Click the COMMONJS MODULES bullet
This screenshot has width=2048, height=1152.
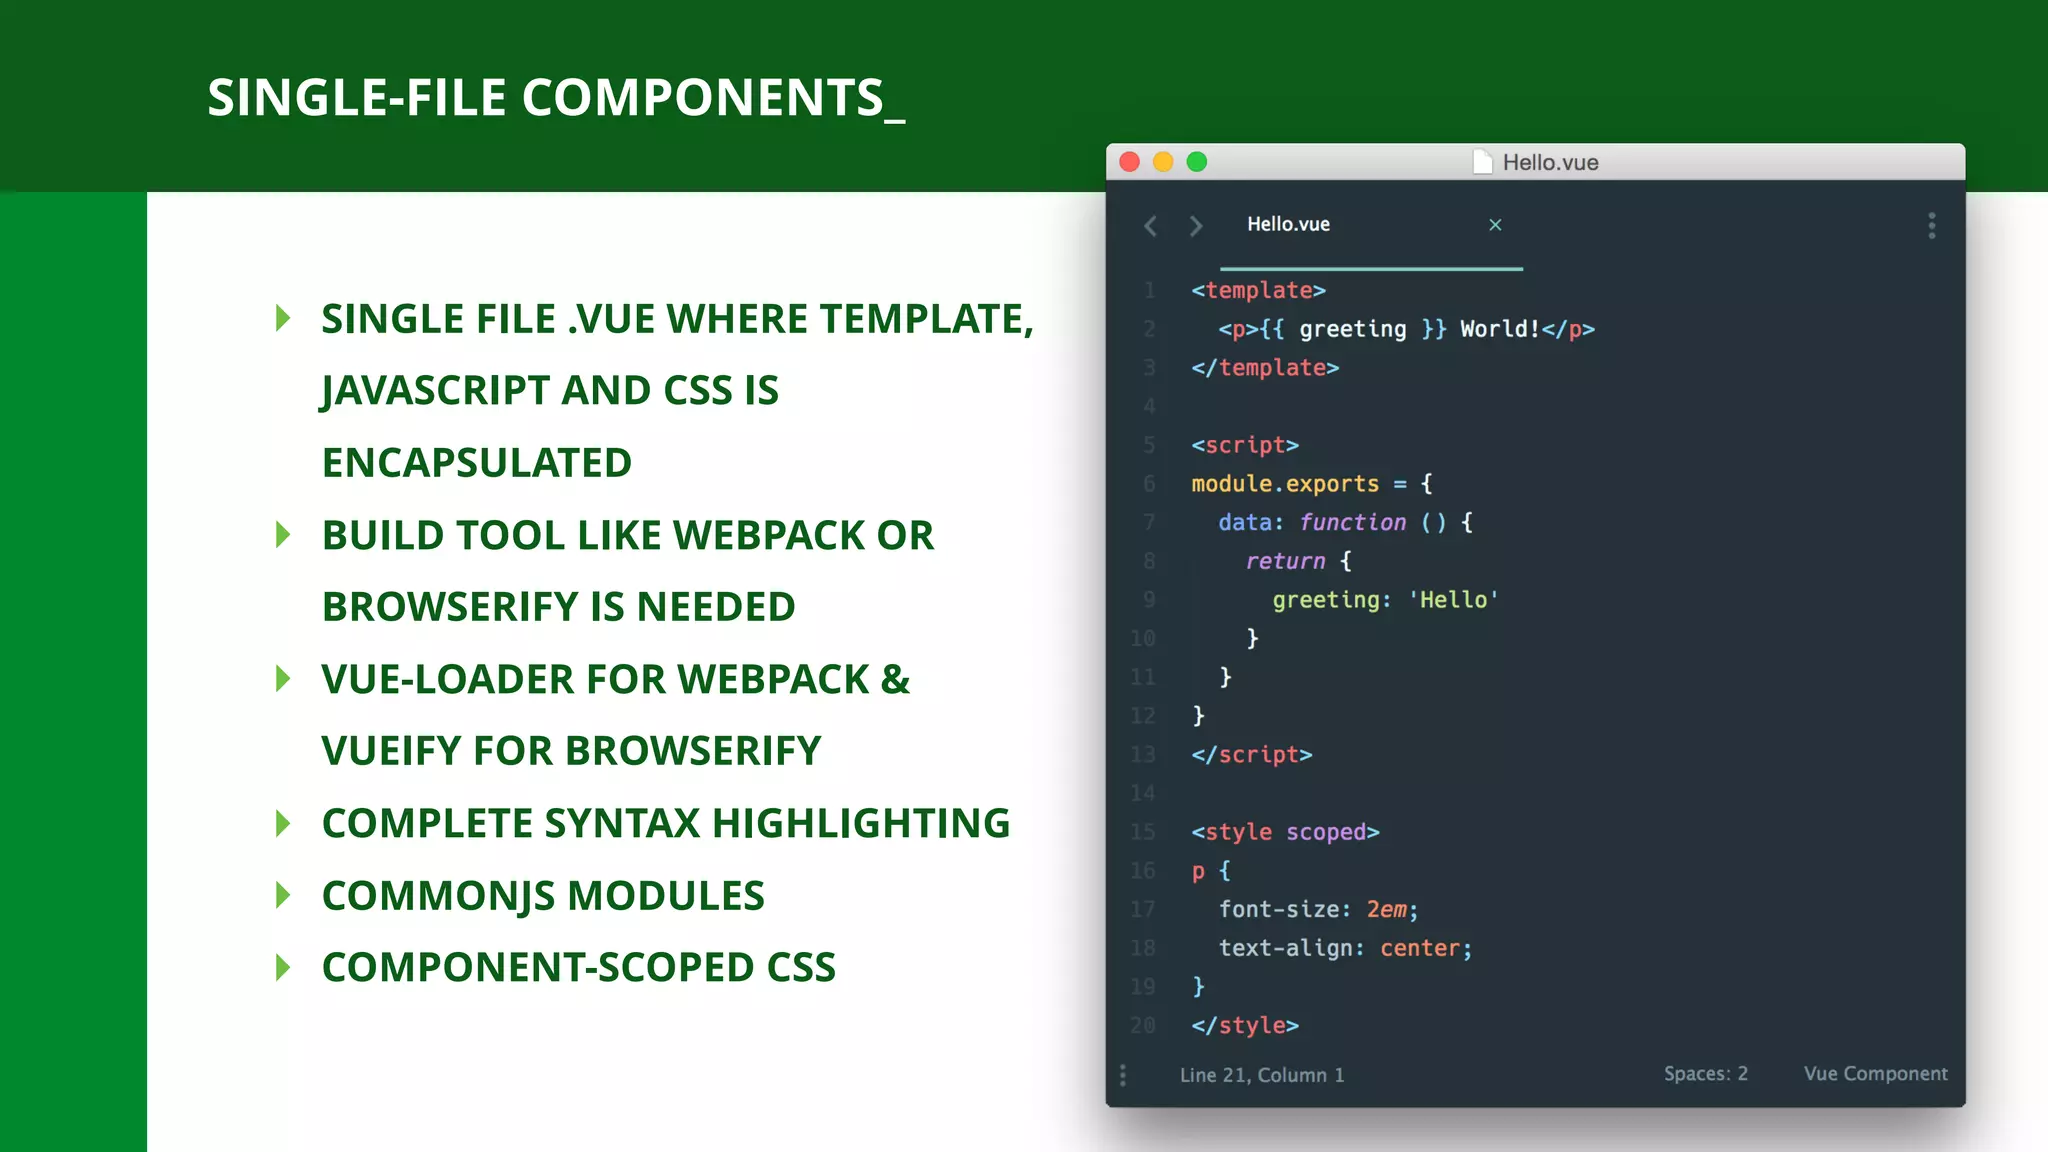(543, 896)
